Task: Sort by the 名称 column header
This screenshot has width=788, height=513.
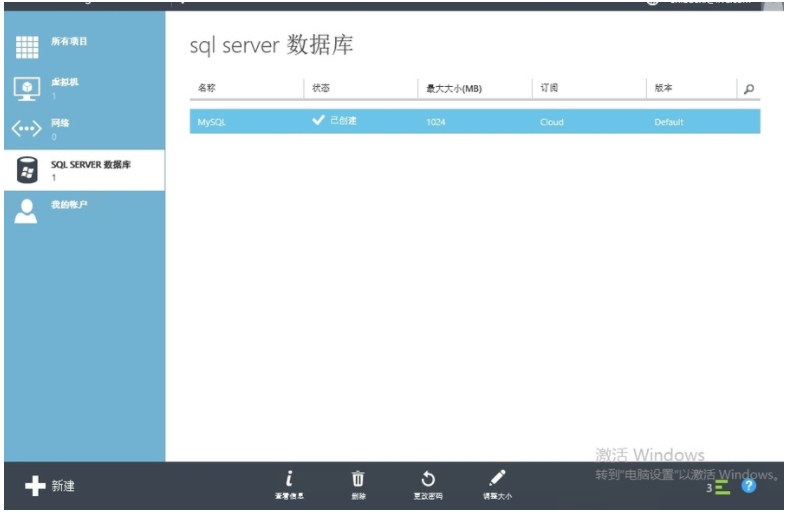Action: [x=207, y=88]
